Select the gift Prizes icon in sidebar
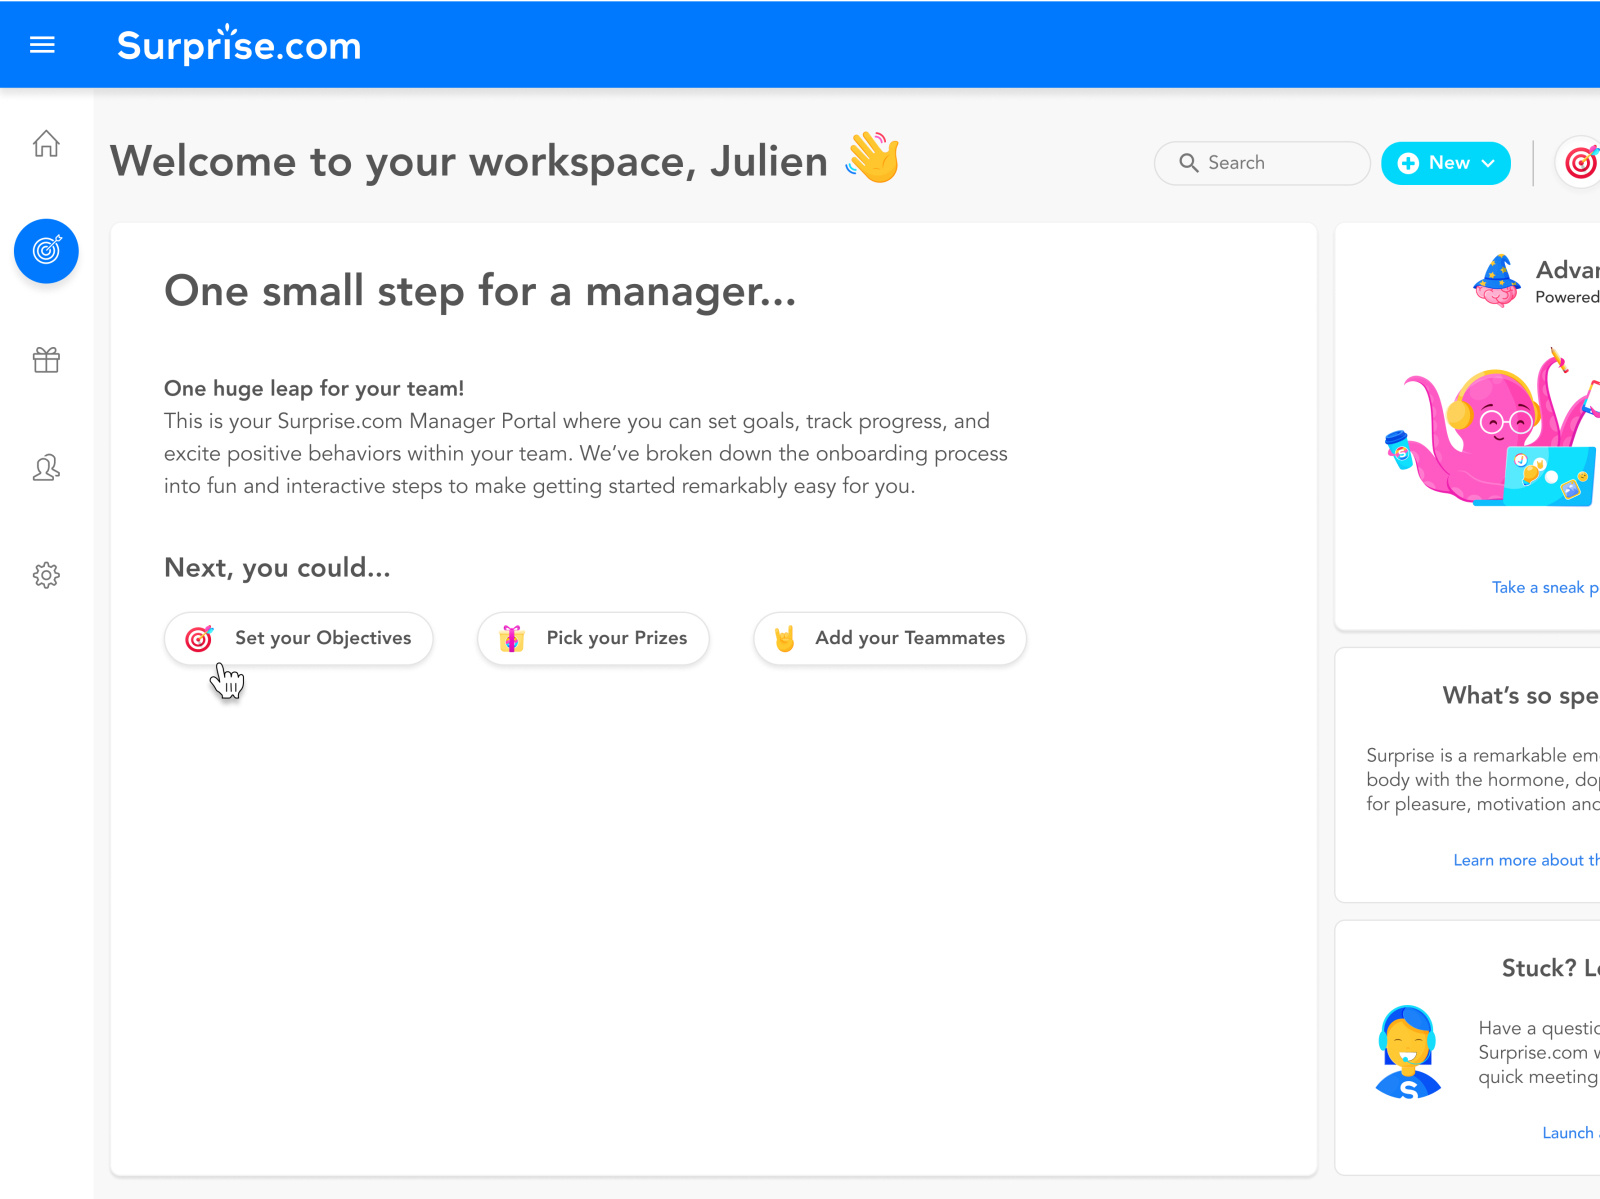Image resolution: width=1600 pixels, height=1199 pixels. tap(46, 360)
